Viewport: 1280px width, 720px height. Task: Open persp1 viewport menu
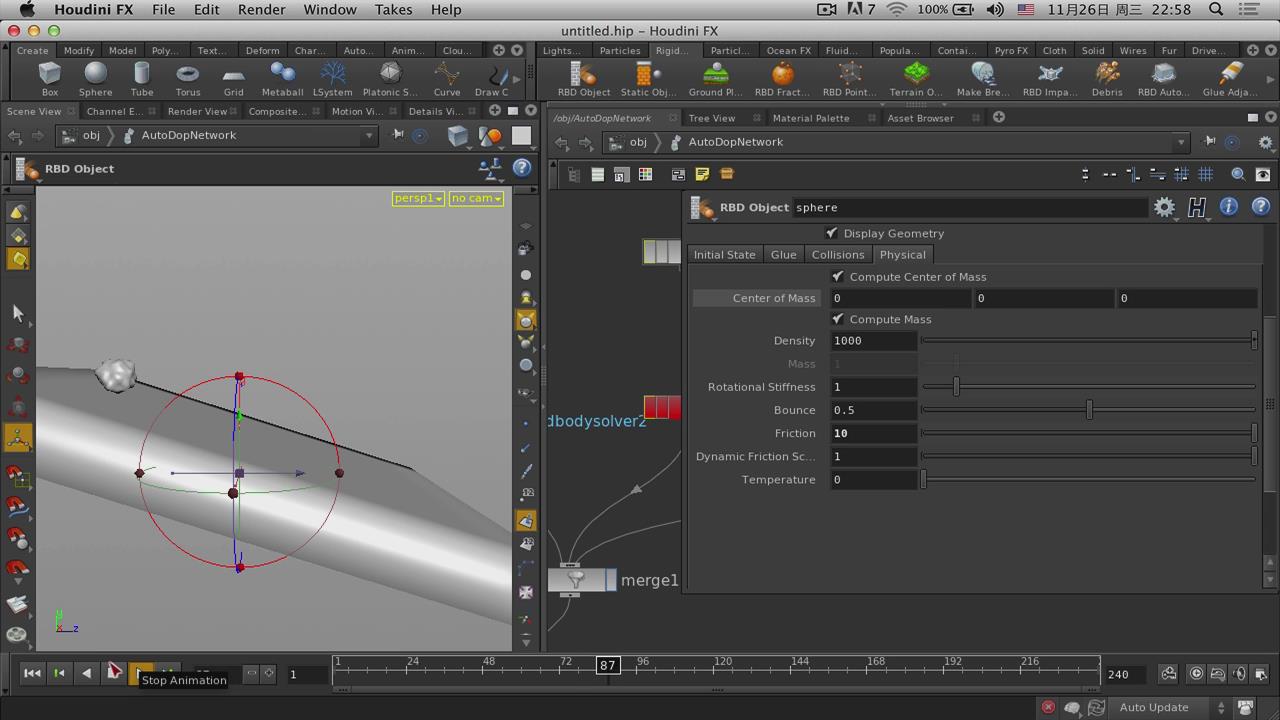418,198
